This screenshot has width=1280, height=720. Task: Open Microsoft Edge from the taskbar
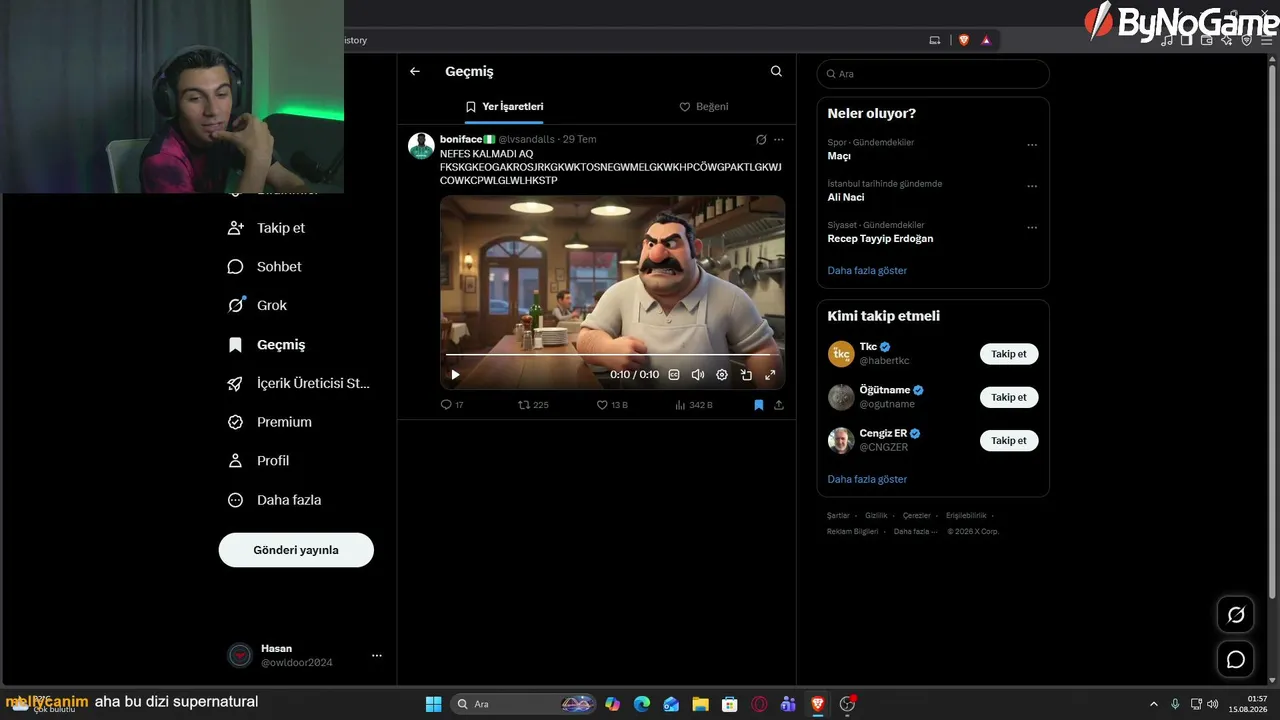(642, 704)
